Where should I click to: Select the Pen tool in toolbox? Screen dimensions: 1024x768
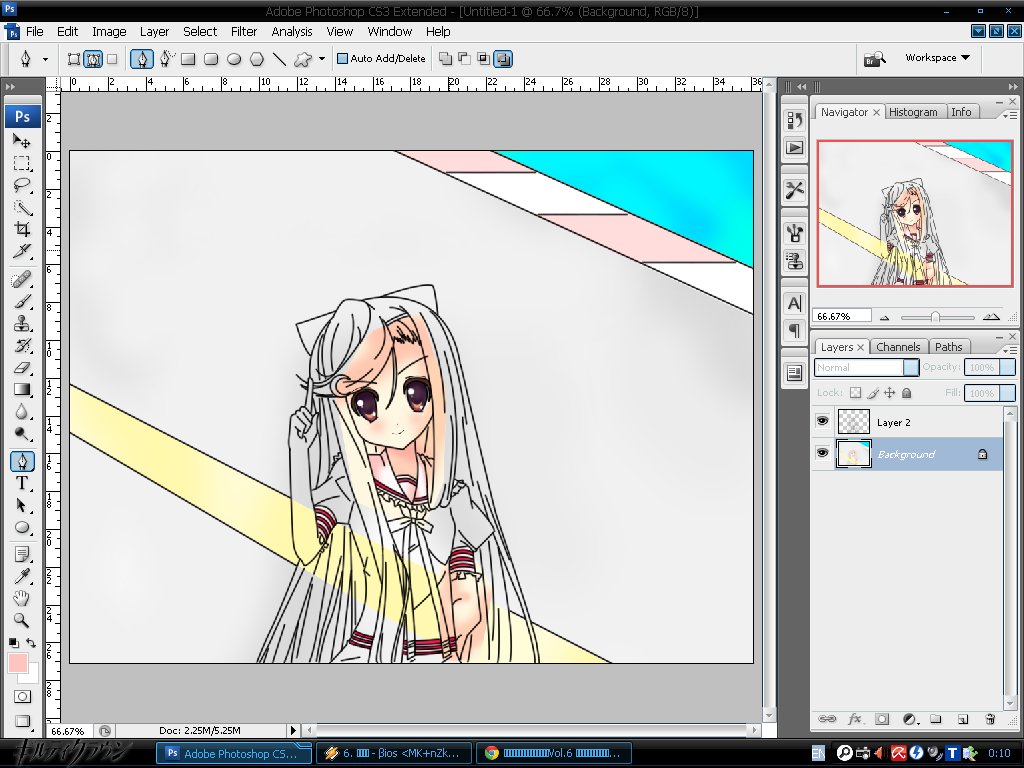tap(22, 462)
